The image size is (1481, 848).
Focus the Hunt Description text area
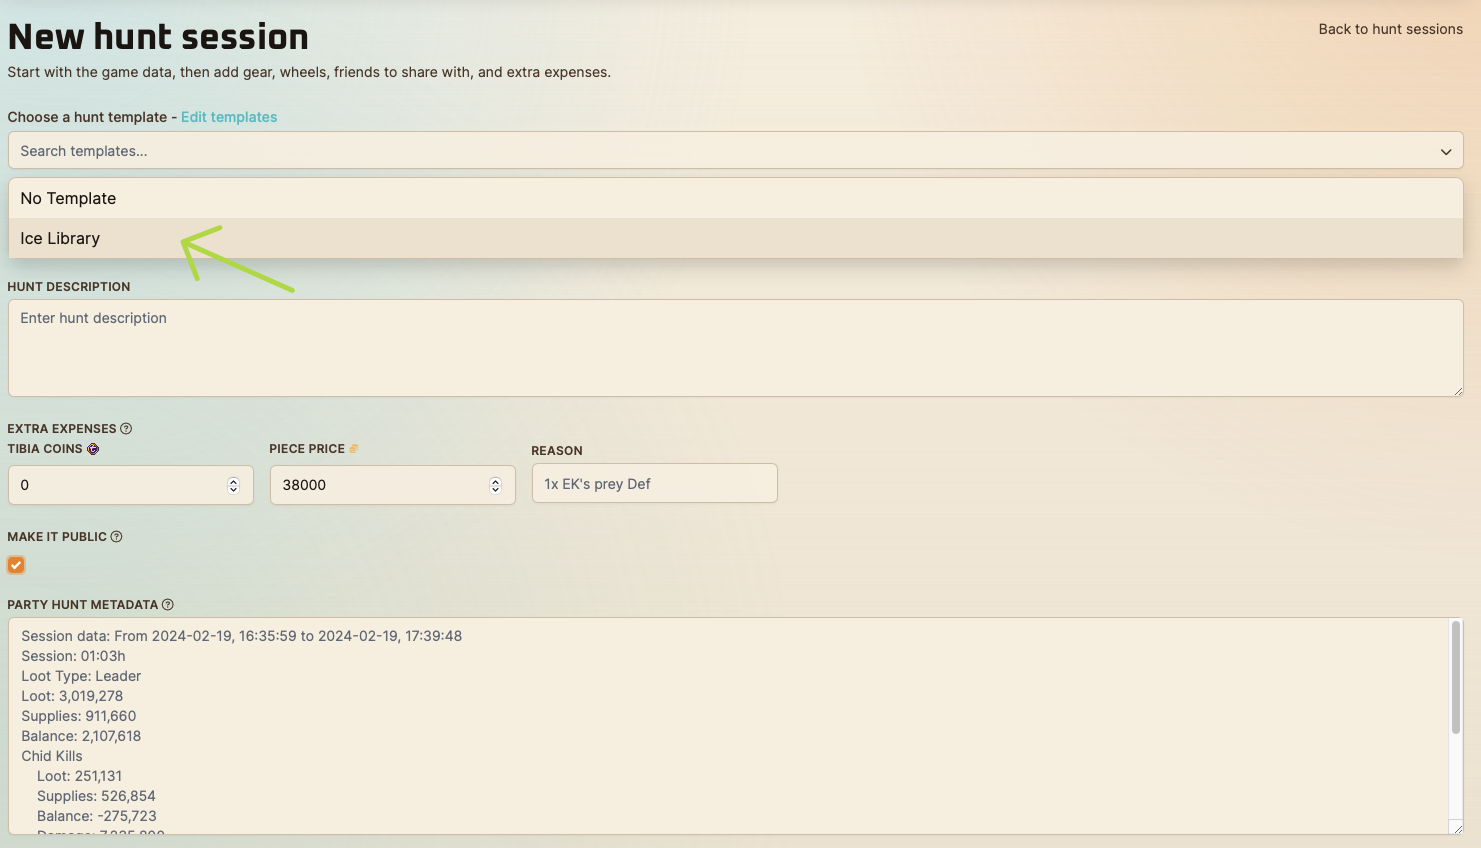pos(735,348)
